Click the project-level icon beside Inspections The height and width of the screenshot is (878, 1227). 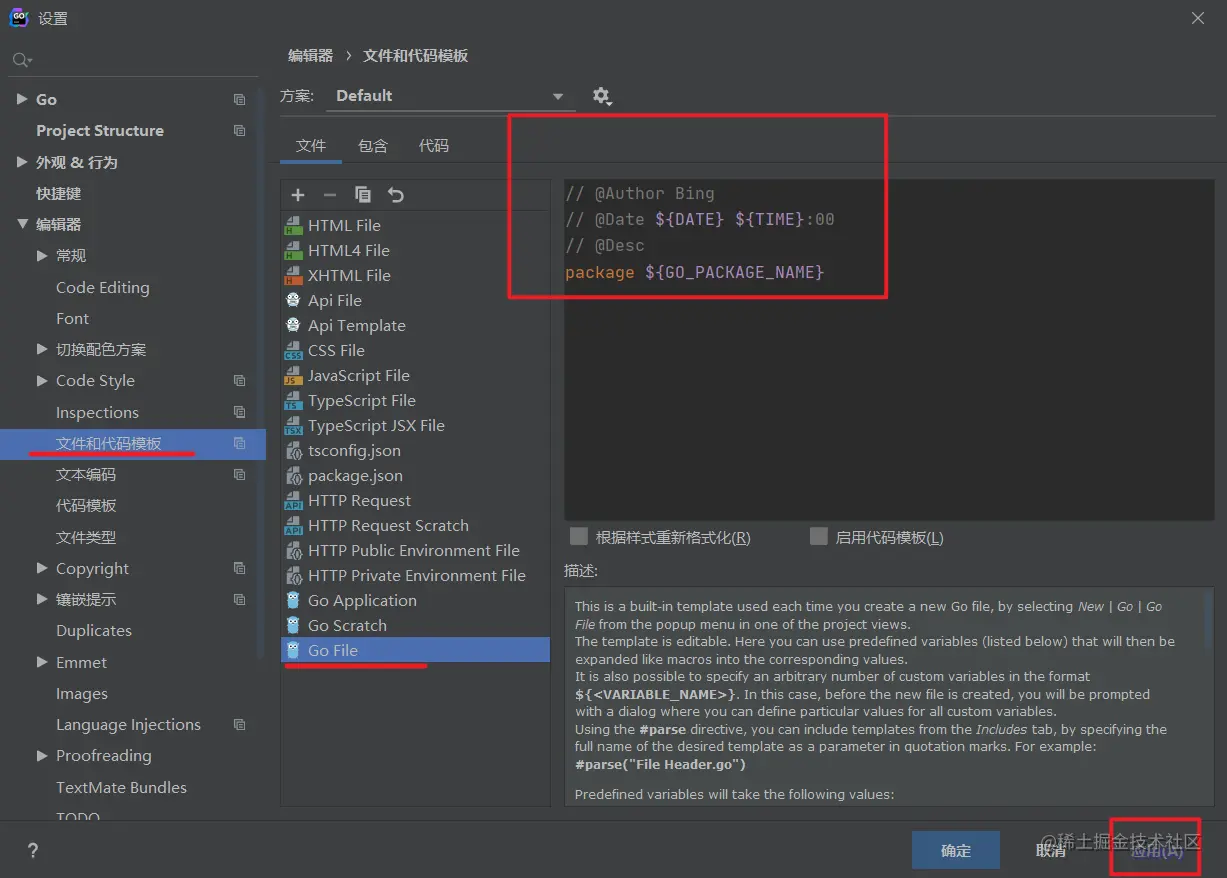point(239,412)
